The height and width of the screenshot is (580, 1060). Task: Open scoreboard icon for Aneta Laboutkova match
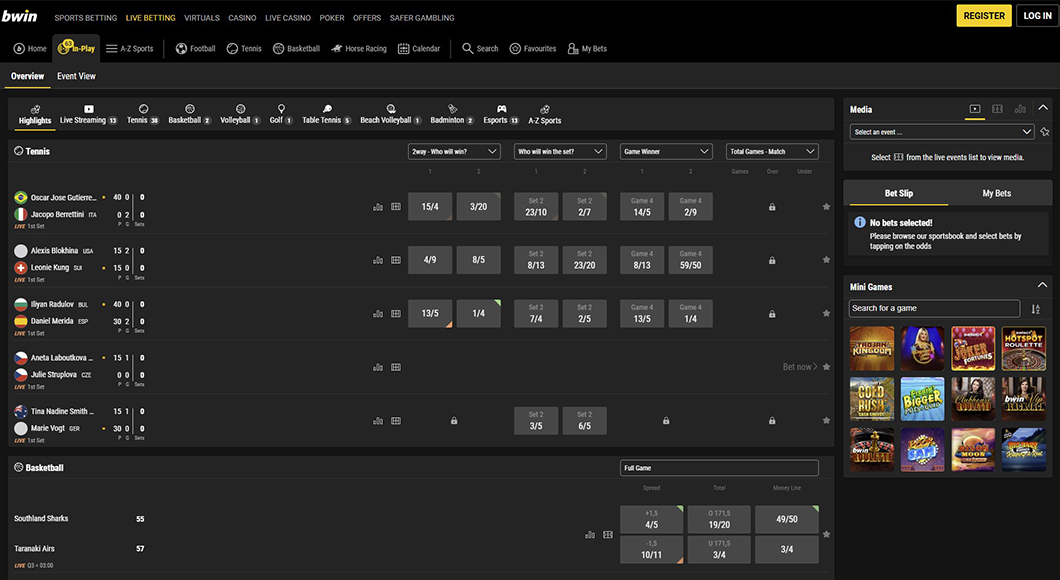(396, 367)
